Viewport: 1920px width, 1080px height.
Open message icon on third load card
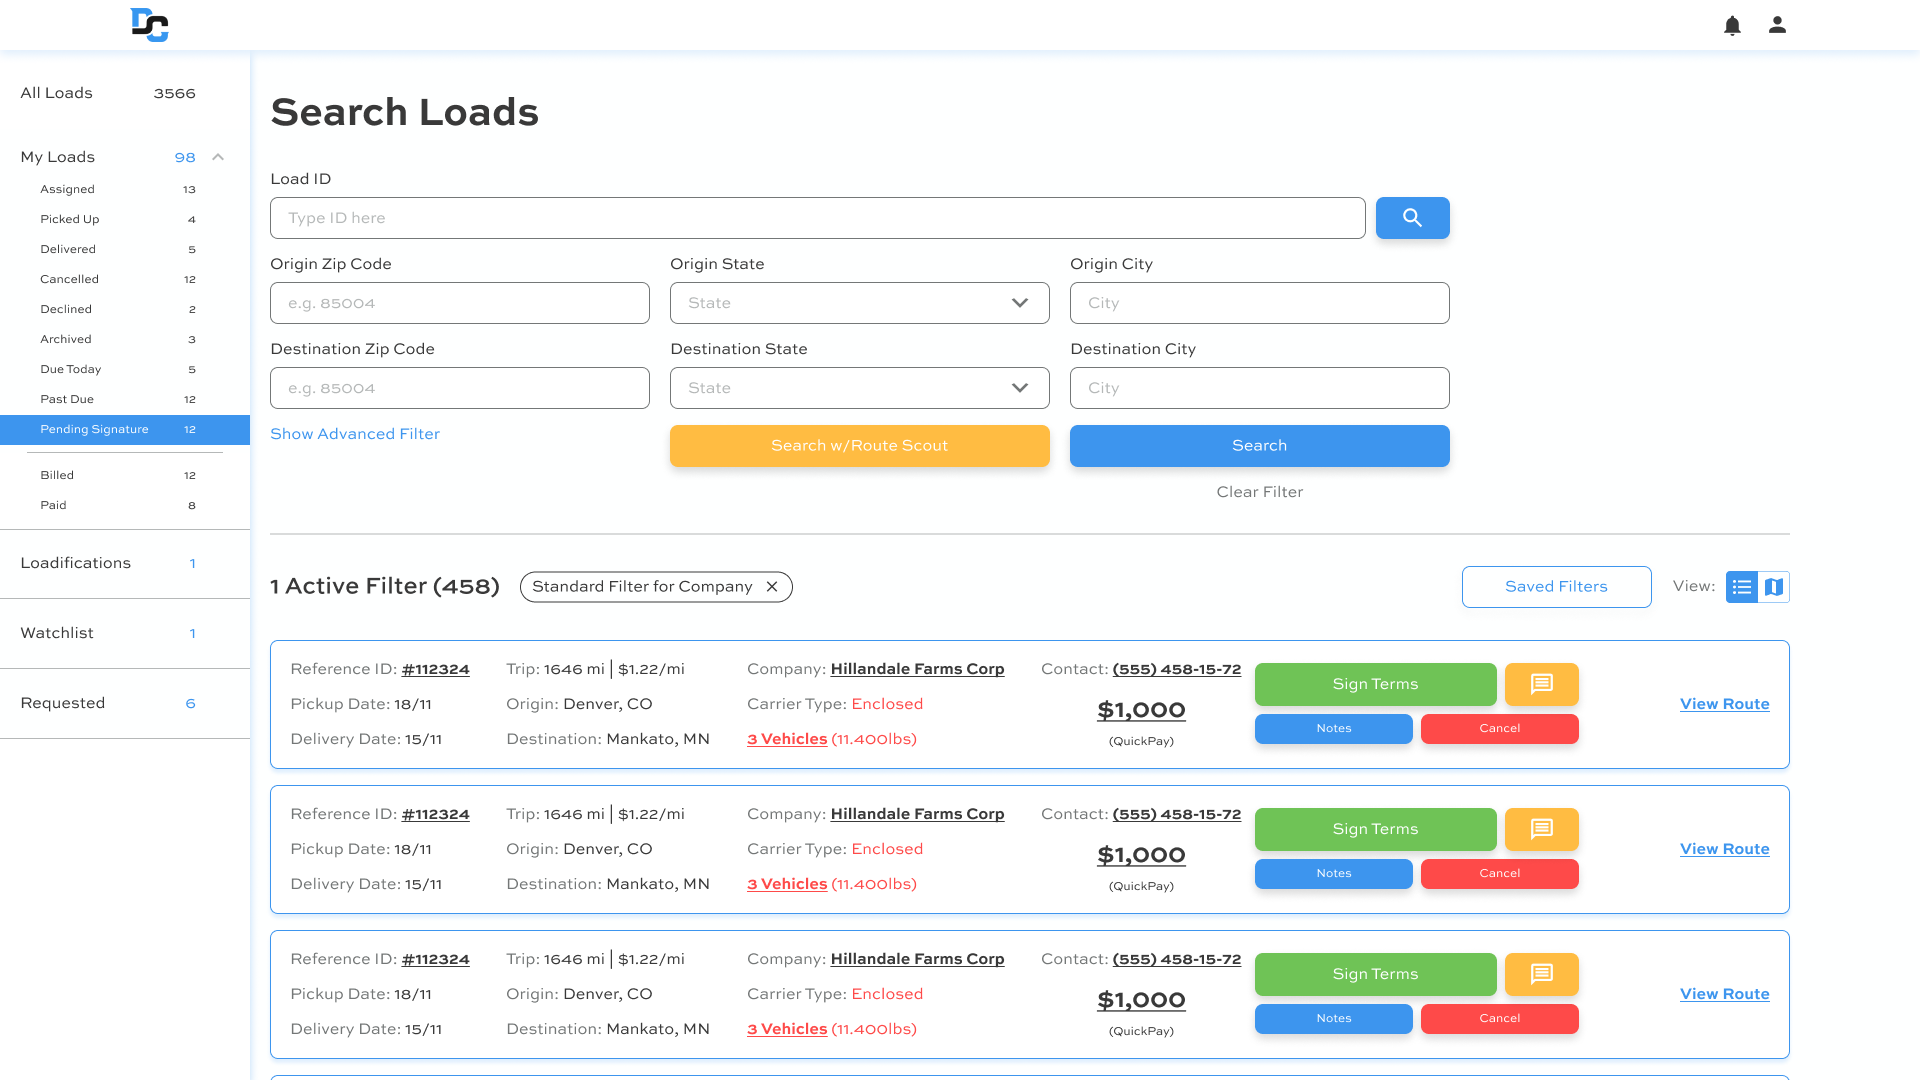coord(1542,974)
